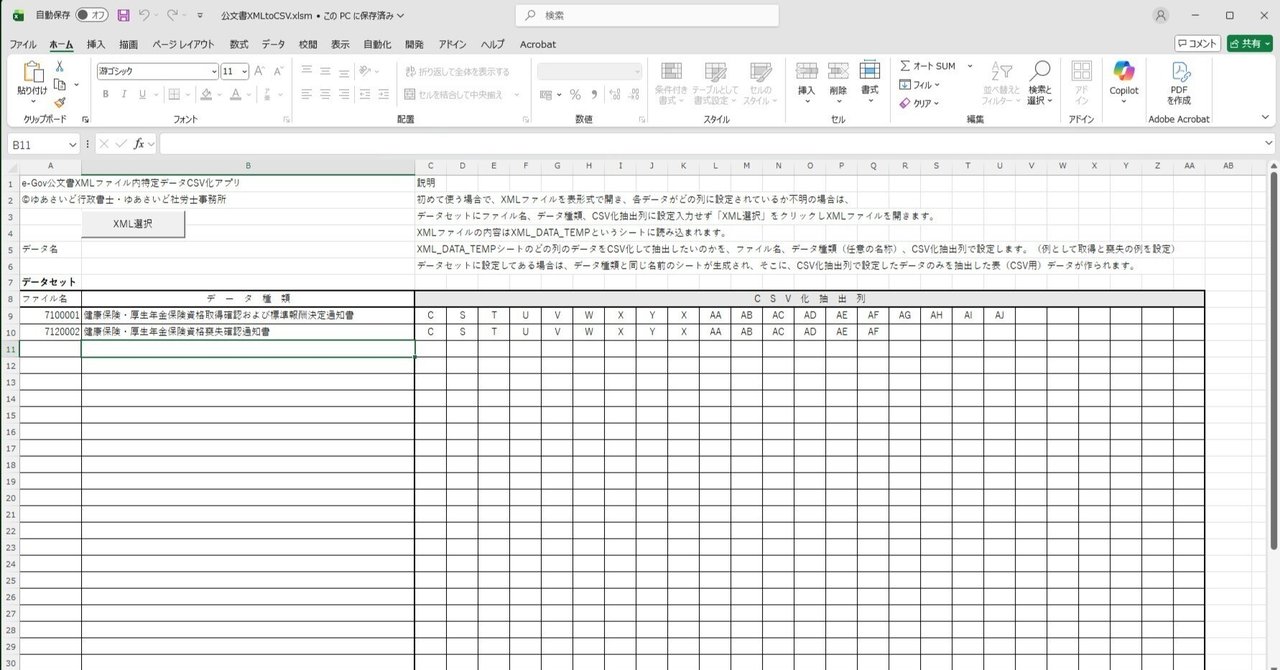Click the AutoSUM (オートSUM) icon

[905, 66]
